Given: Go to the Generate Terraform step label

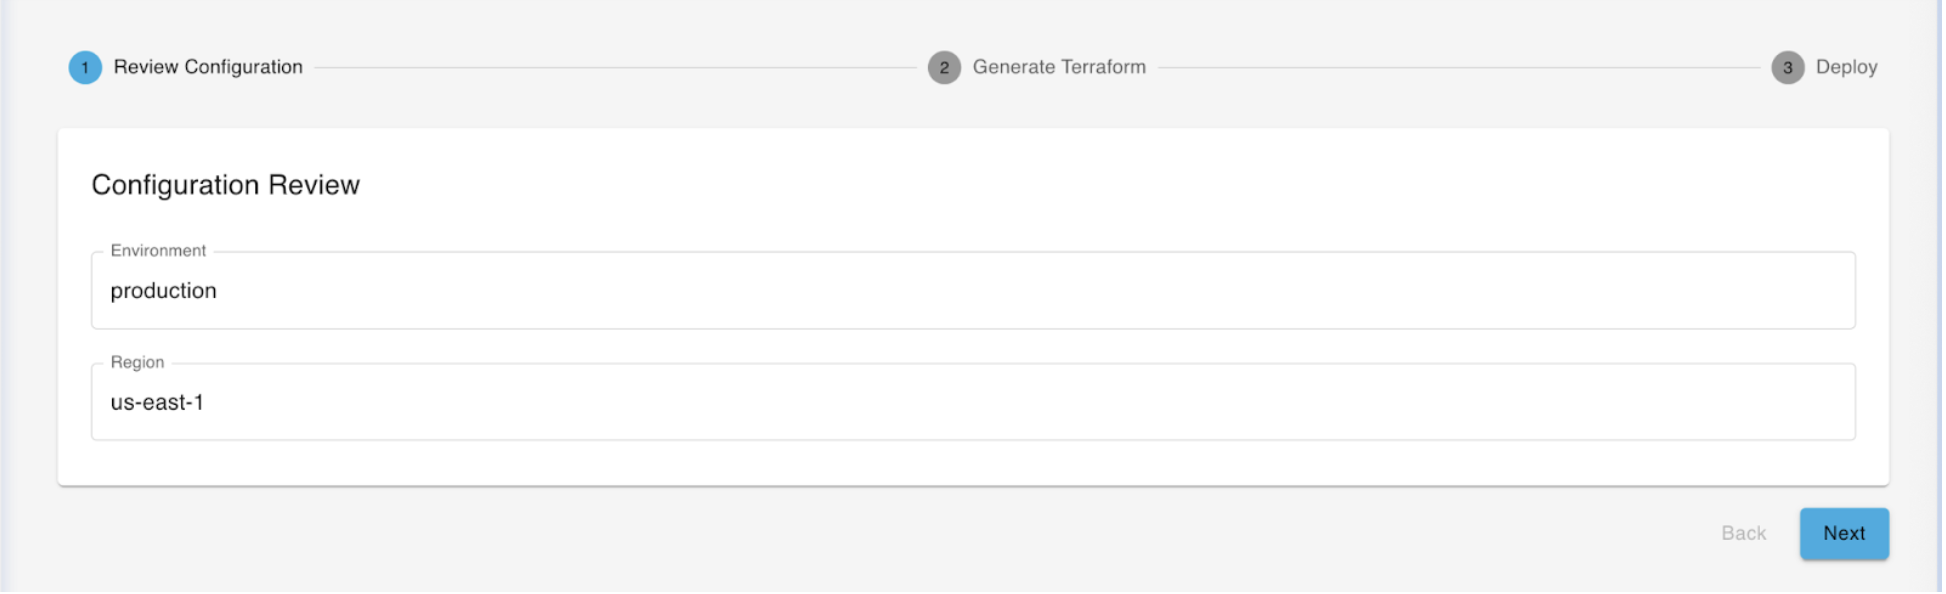Looking at the screenshot, I should coord(1059,67).
